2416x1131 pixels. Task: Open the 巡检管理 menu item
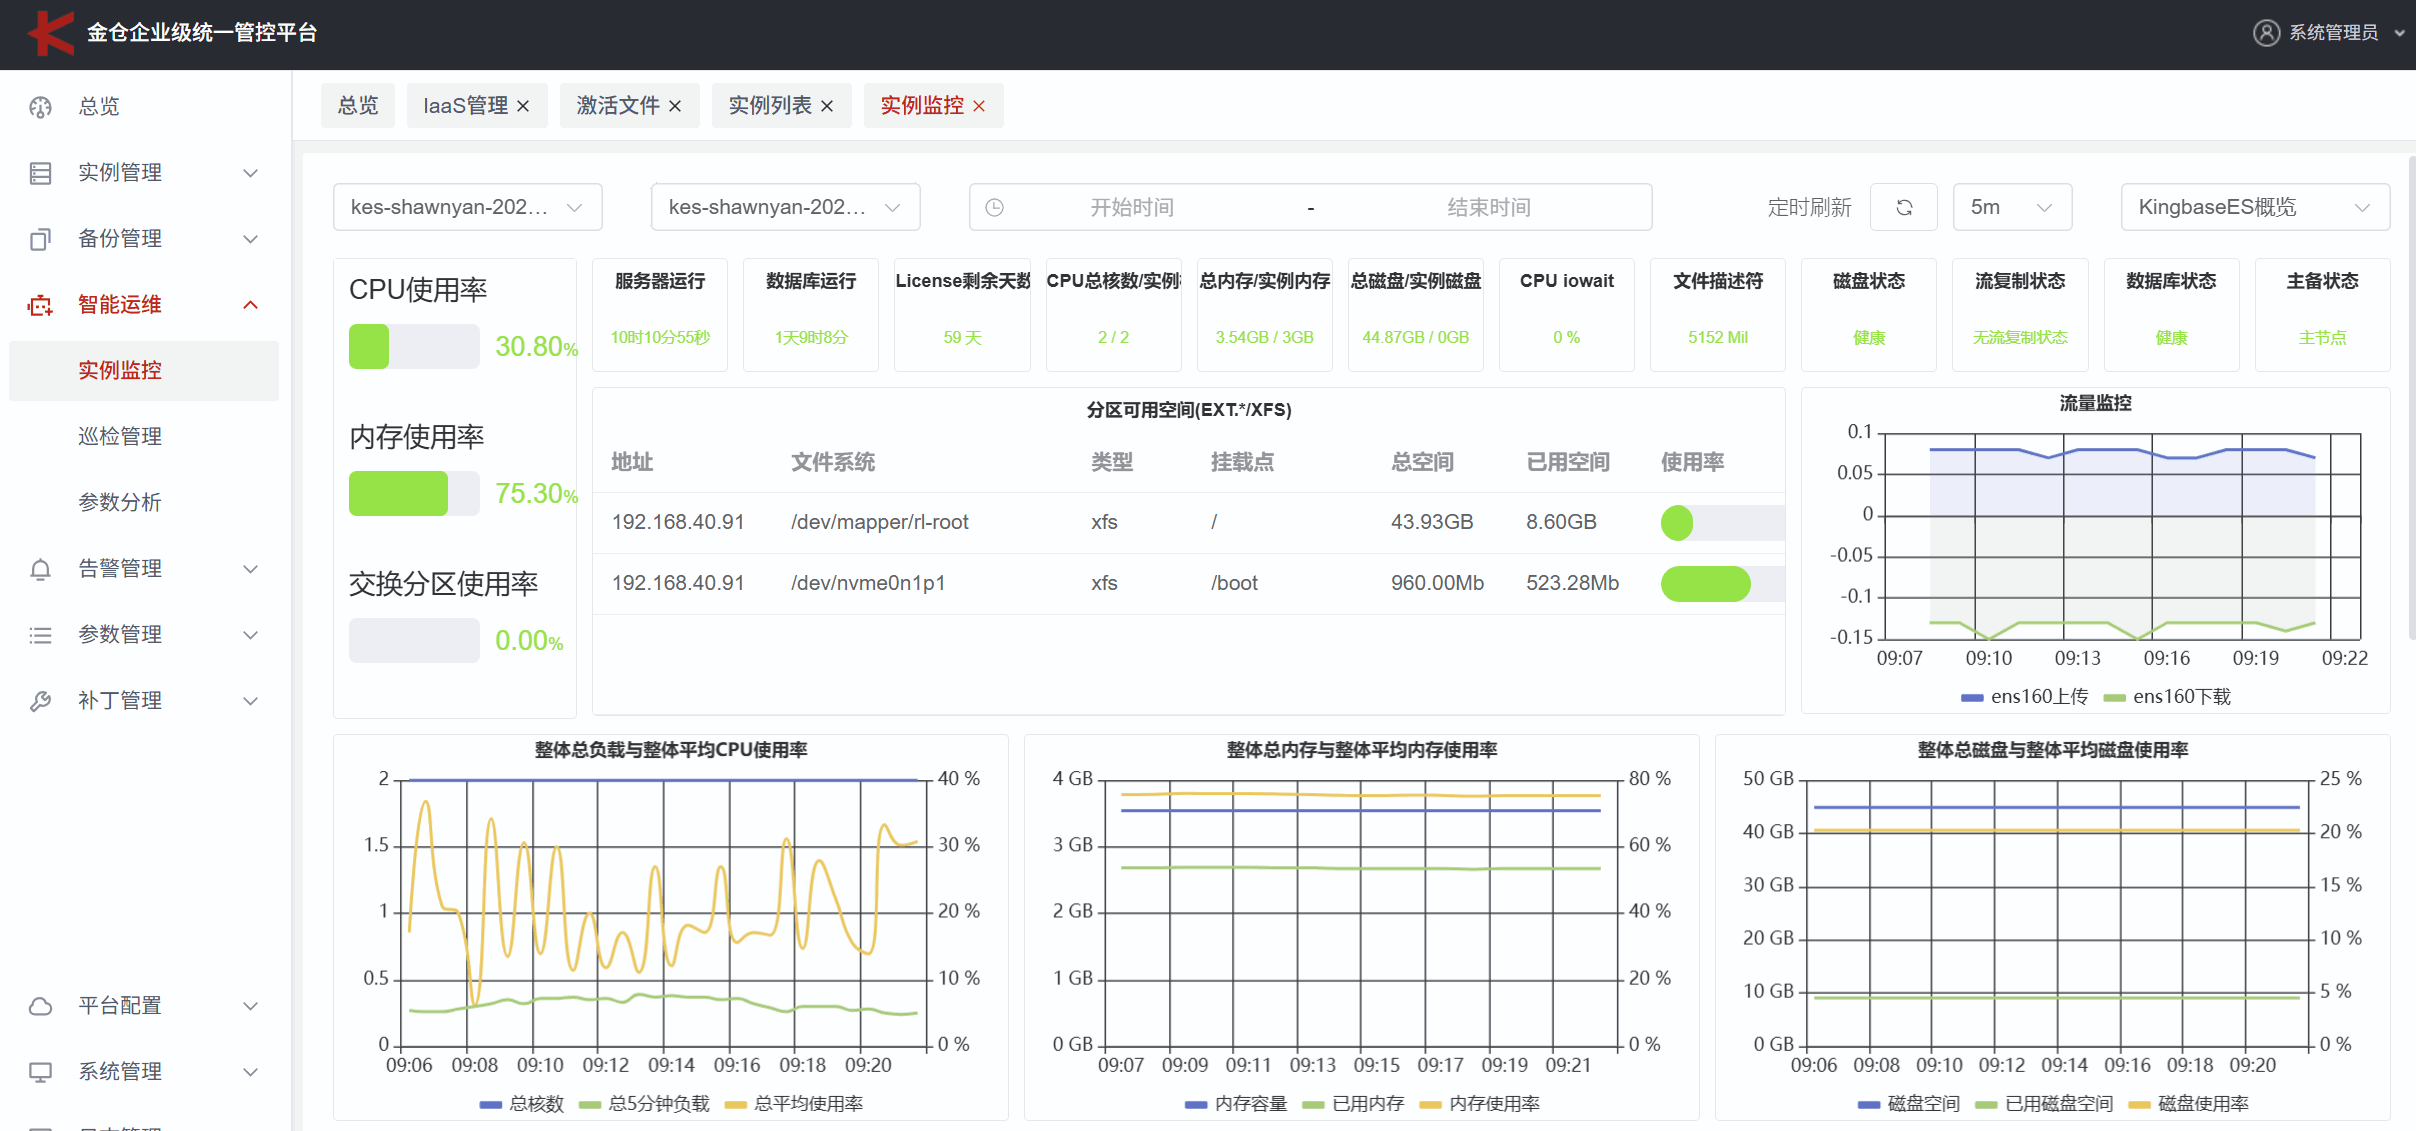click(x=120, y=437)
